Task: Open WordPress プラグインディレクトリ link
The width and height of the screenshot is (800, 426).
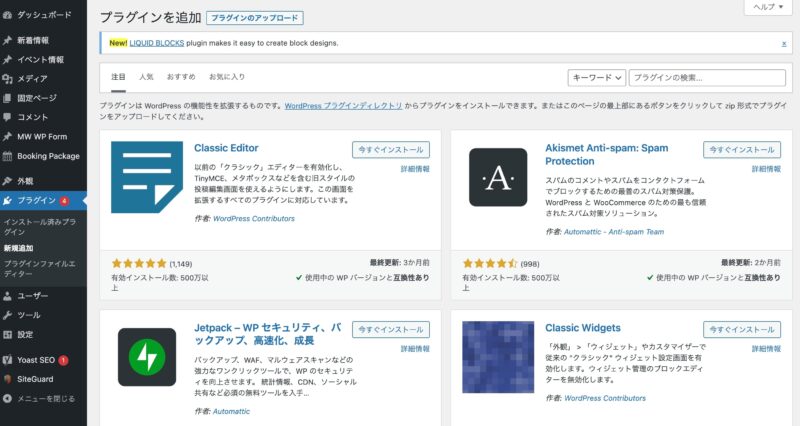Action: (343, 106)
